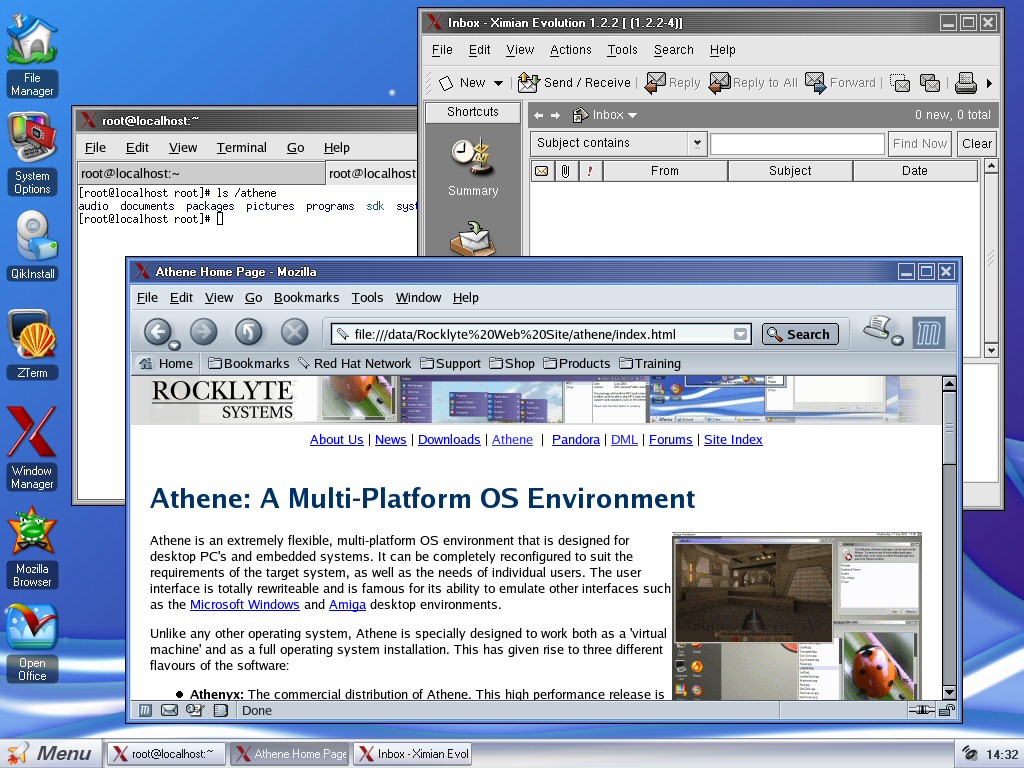
Task: Open Support bookmark folder in Mozilla
Action: coord(451,364)
